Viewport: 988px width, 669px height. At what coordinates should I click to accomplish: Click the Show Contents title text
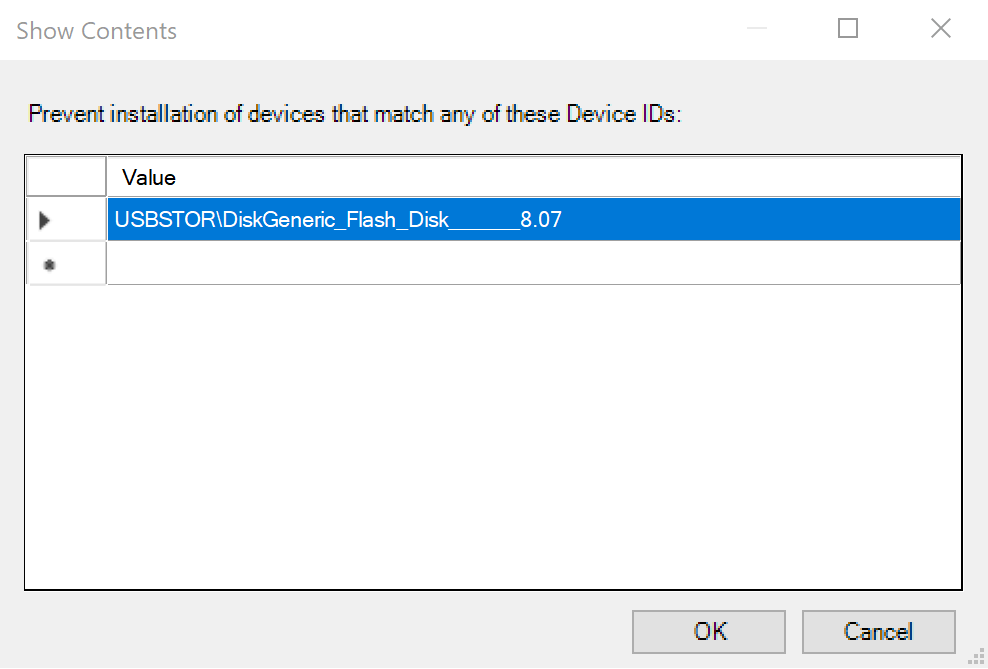(97, 31)
